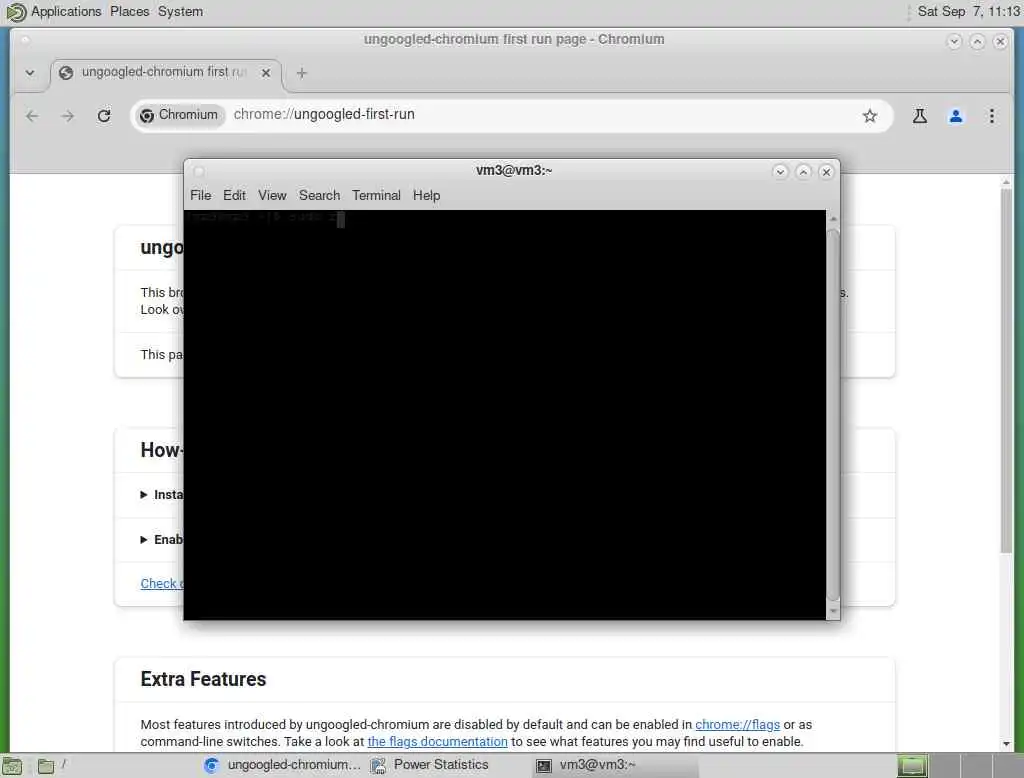Image resolution: width=1024 pixels, height=778 pixels.
Task: Open the Chromium profile avatar menu
Action: tap(955, 116)
